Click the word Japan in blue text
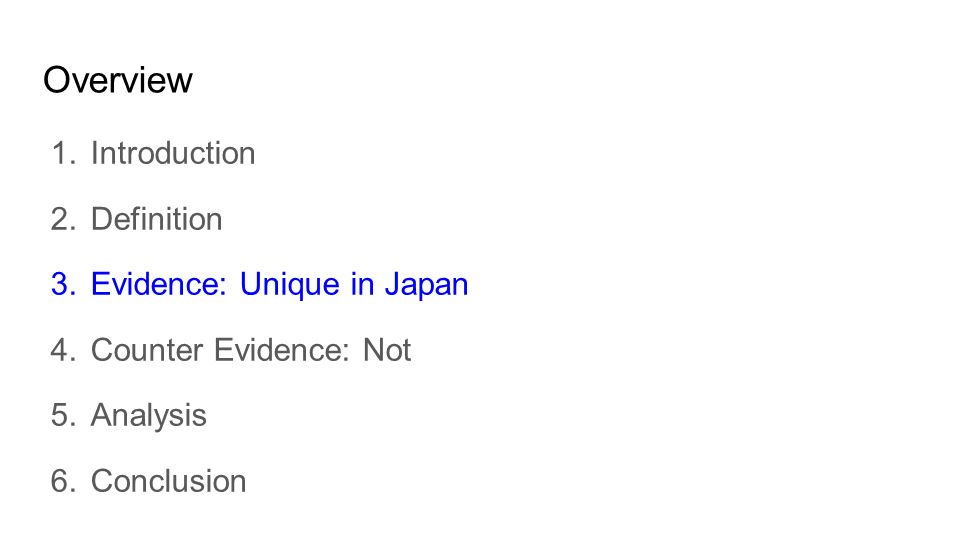Image resolution: width=960 pixels, height=540 pixels. (426, 286)
